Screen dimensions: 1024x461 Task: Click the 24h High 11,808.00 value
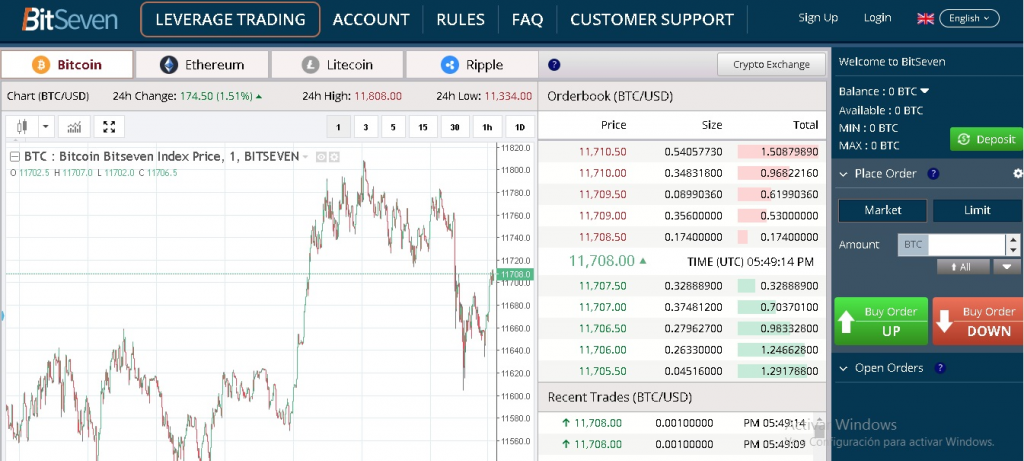point(378,97)
